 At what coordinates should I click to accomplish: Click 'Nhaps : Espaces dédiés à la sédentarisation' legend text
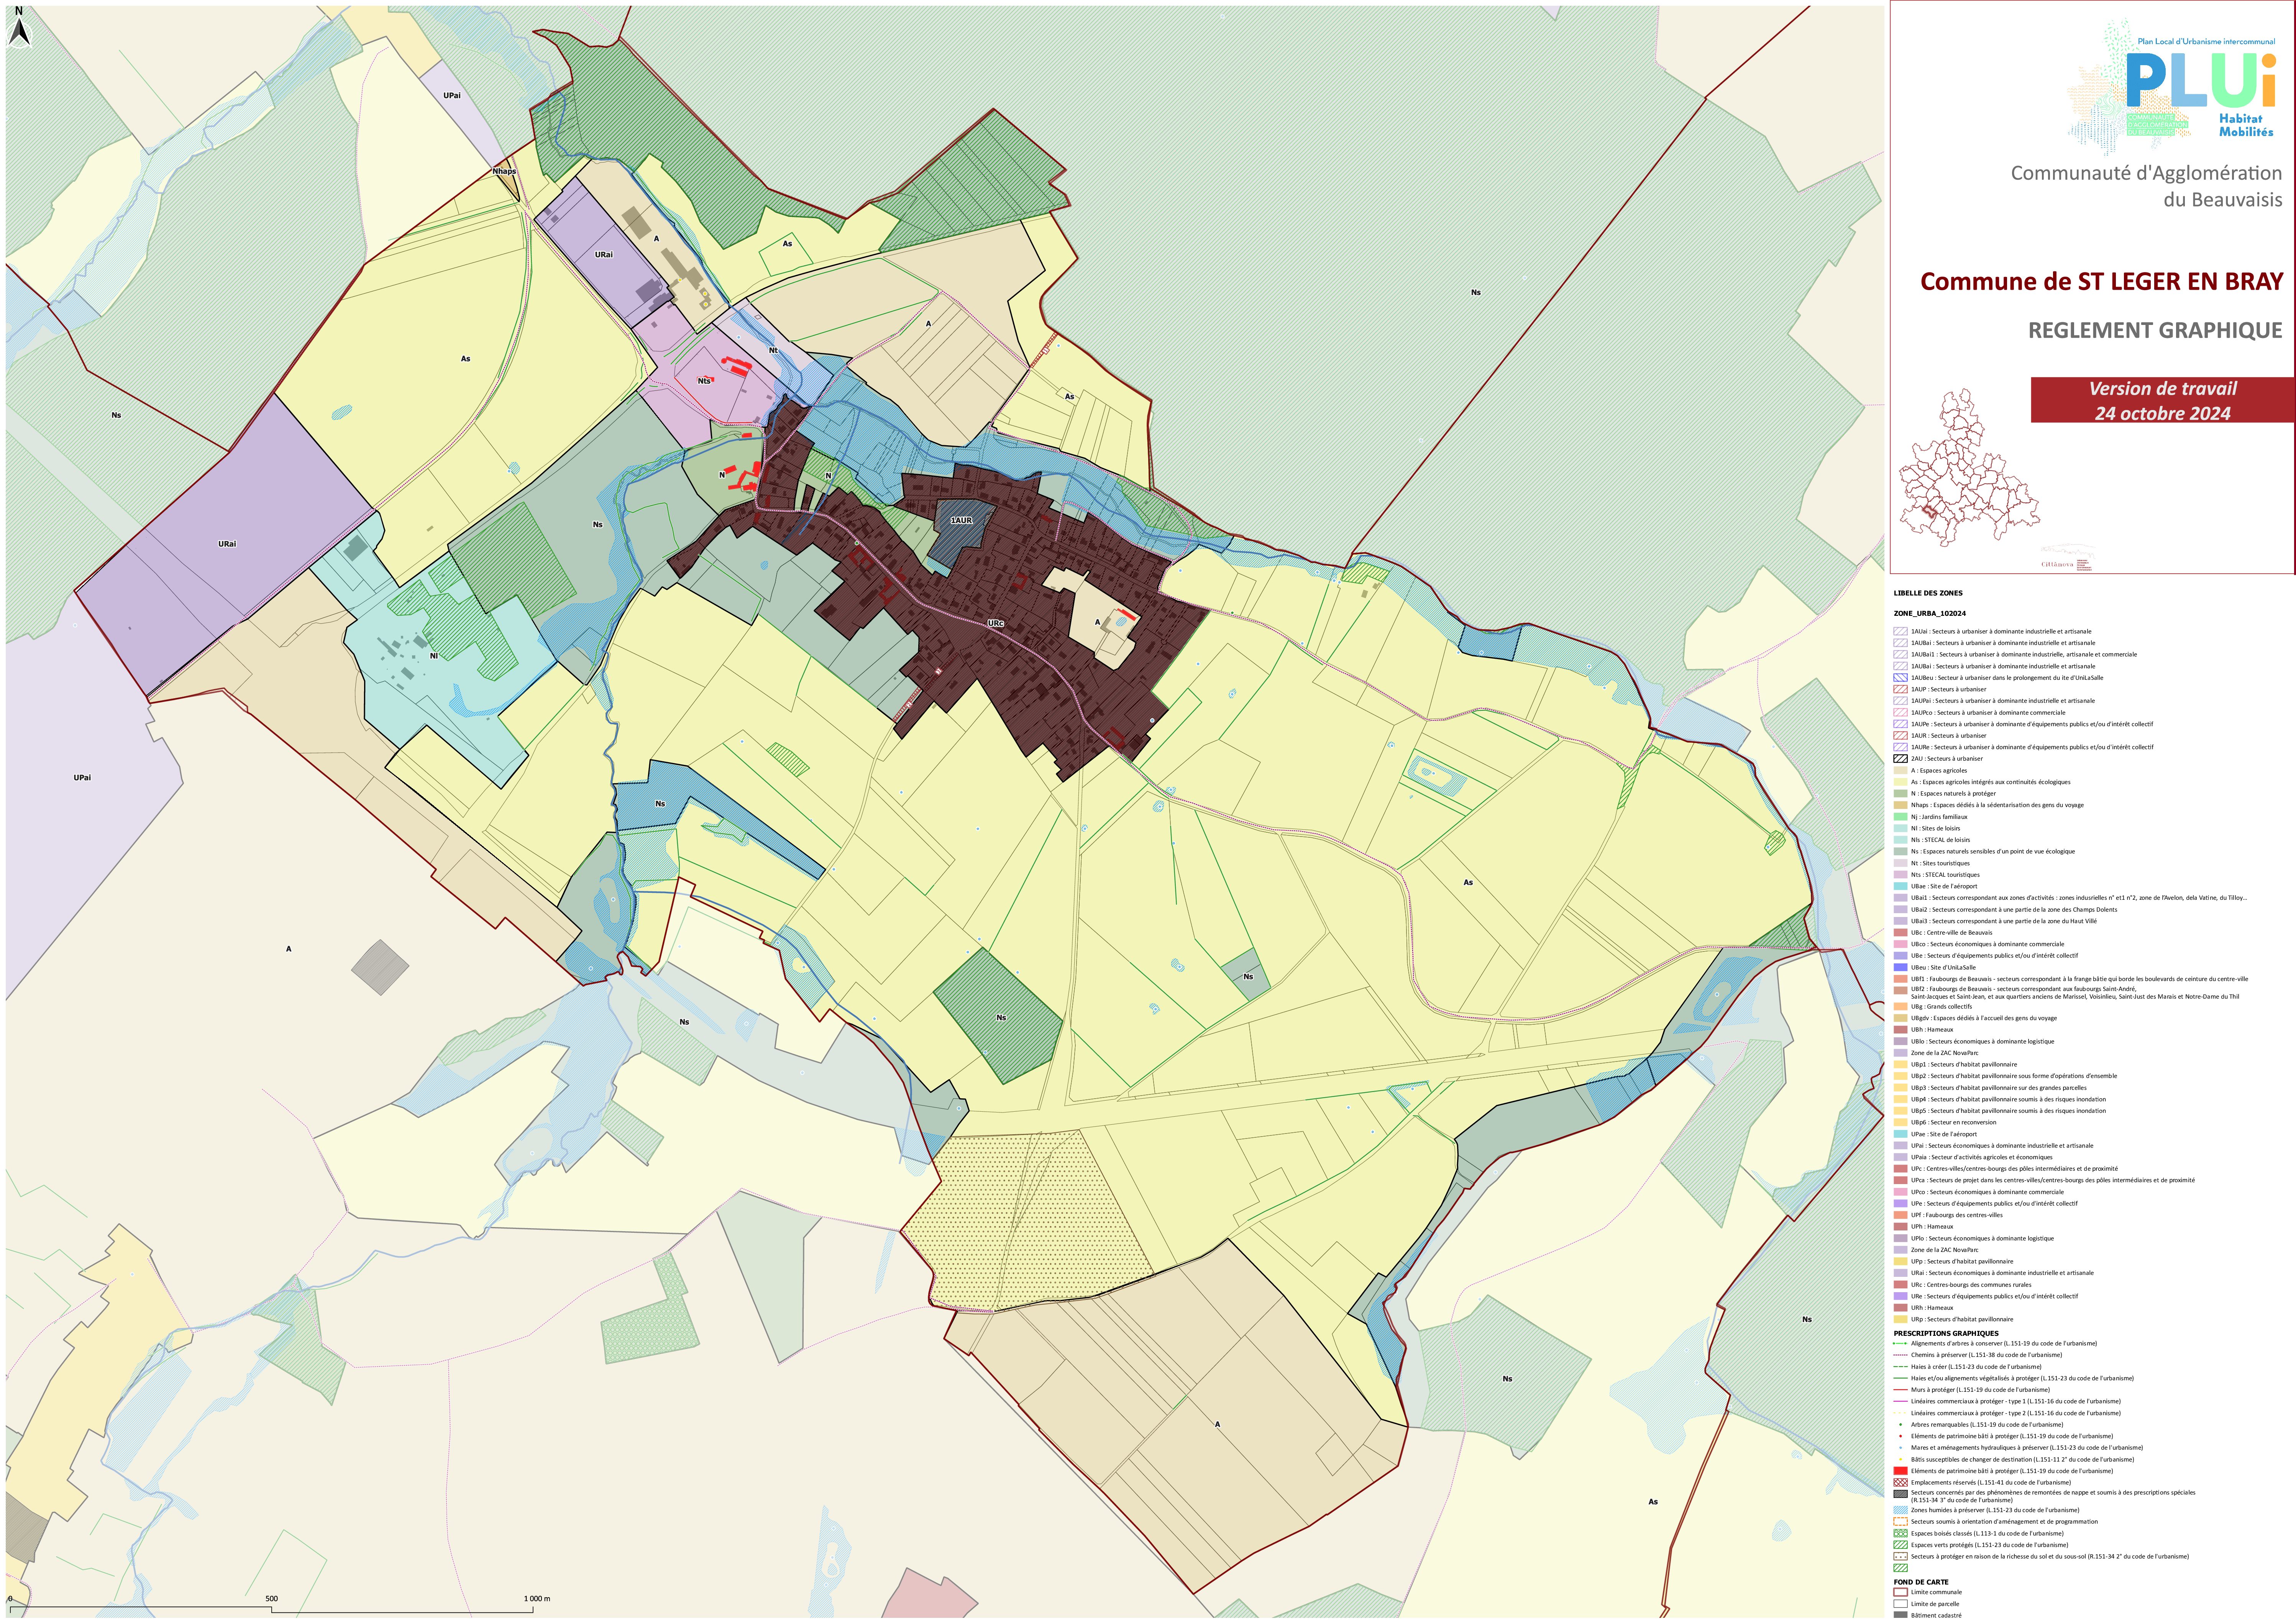click(x=1997, y=805)
